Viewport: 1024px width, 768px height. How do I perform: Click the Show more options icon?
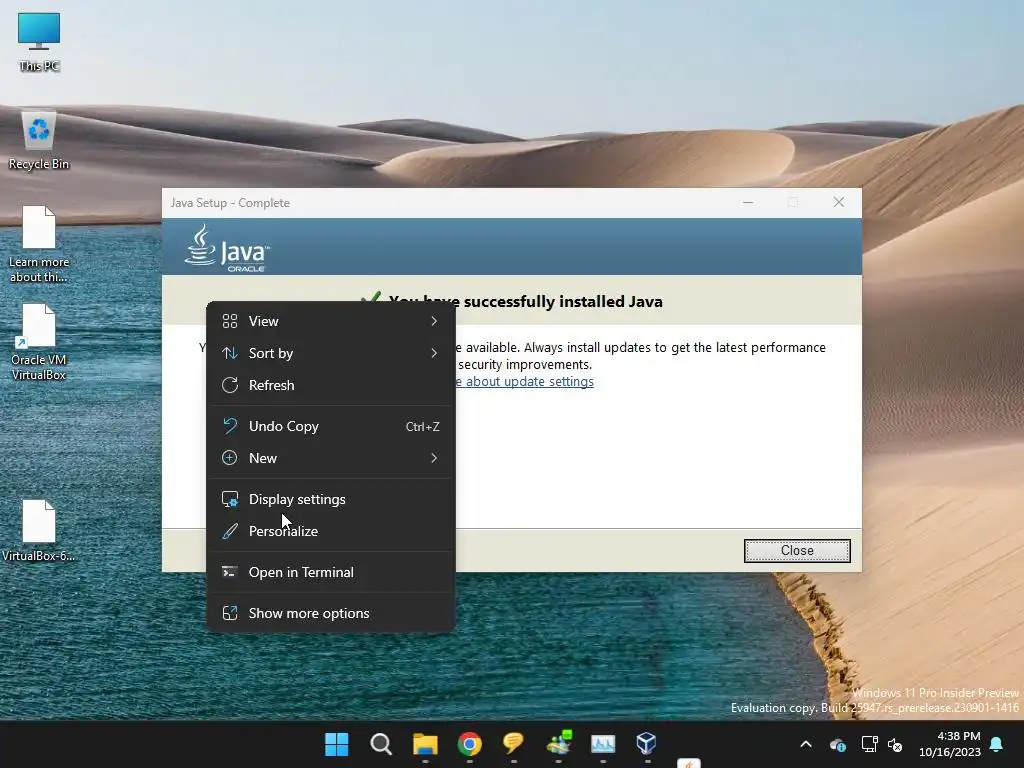coord(230,614)
